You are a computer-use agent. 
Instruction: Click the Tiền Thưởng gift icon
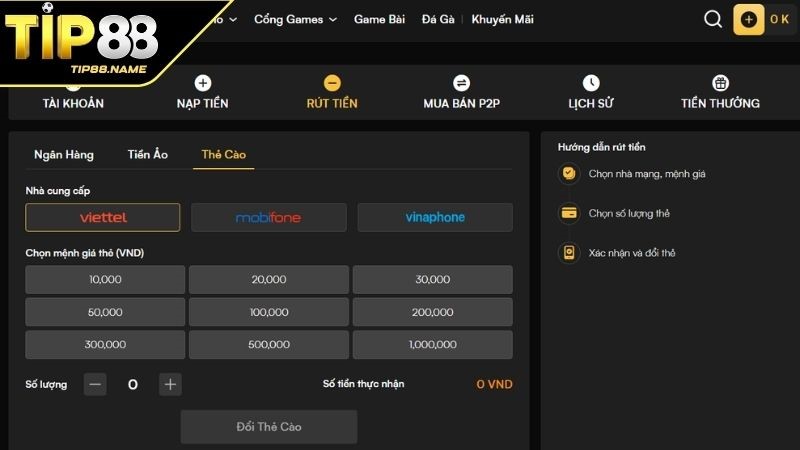[x=720, y=83]
